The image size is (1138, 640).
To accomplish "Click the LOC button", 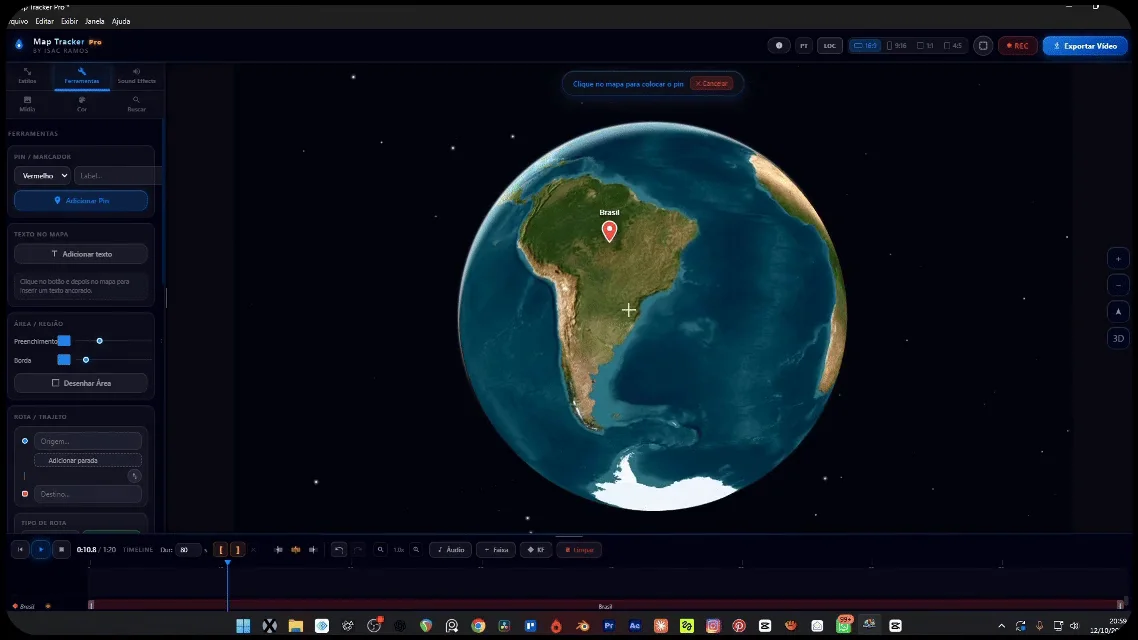I will click(830, 45).
